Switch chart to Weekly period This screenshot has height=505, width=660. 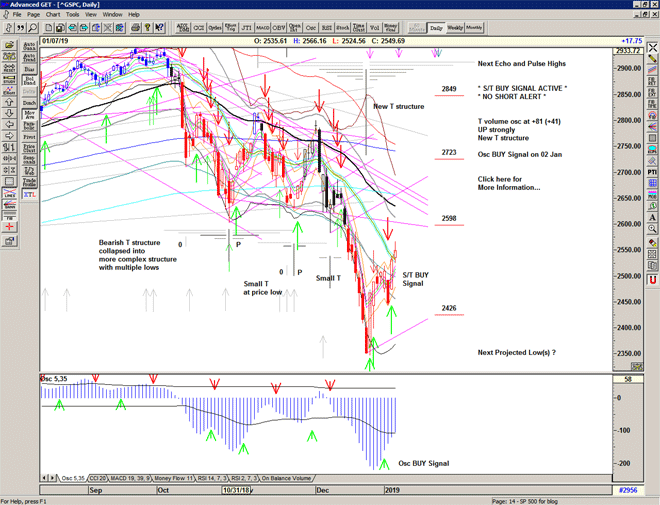454,28
